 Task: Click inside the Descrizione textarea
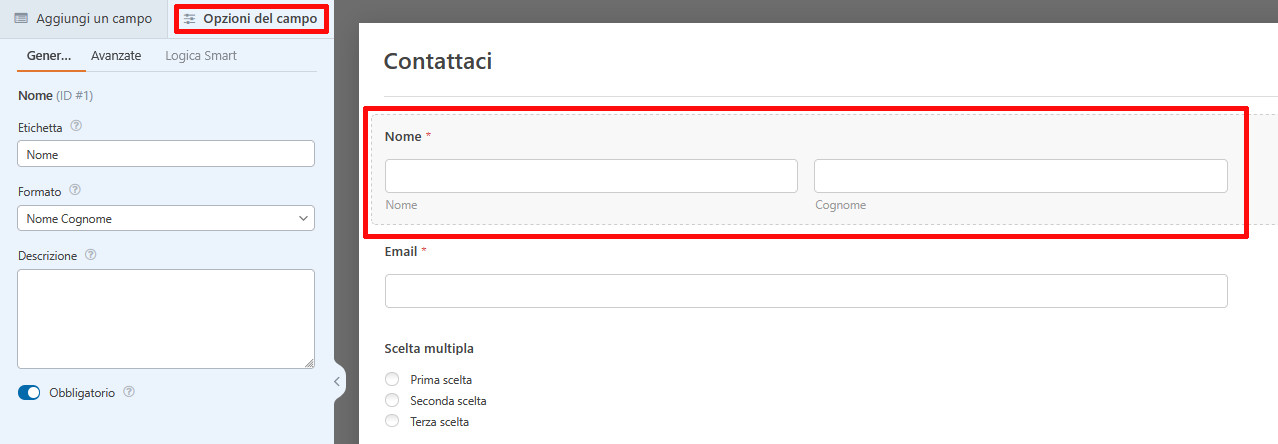point(166,319)
